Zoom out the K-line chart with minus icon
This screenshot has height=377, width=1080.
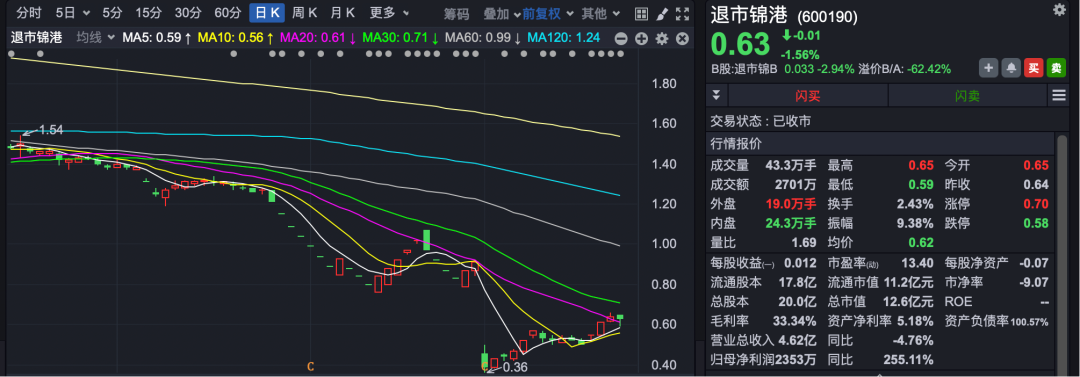click(x=621, y=39)
